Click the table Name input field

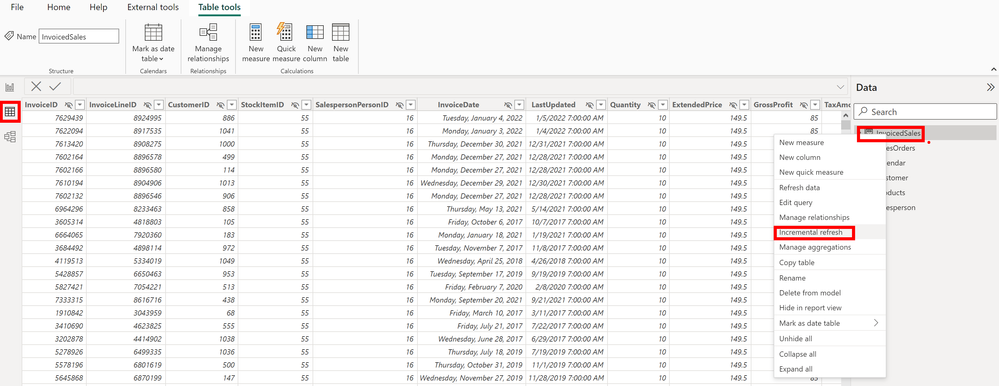(x=79, y=36)
